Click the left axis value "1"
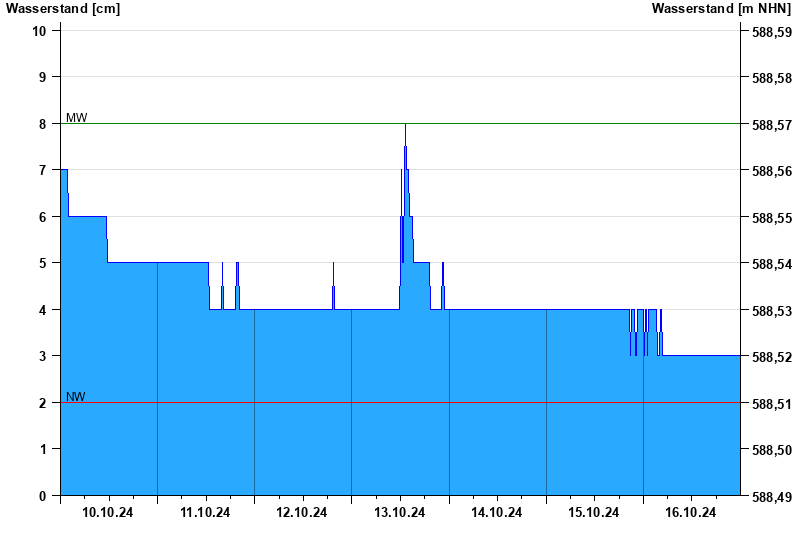The width and height of the screenshot is (800, 550). [x=42, y=449]
